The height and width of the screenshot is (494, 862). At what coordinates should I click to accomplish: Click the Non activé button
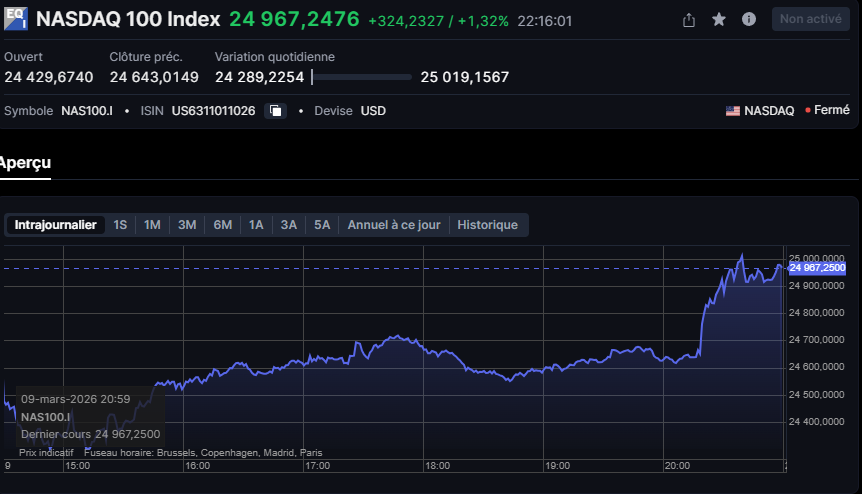810,19
